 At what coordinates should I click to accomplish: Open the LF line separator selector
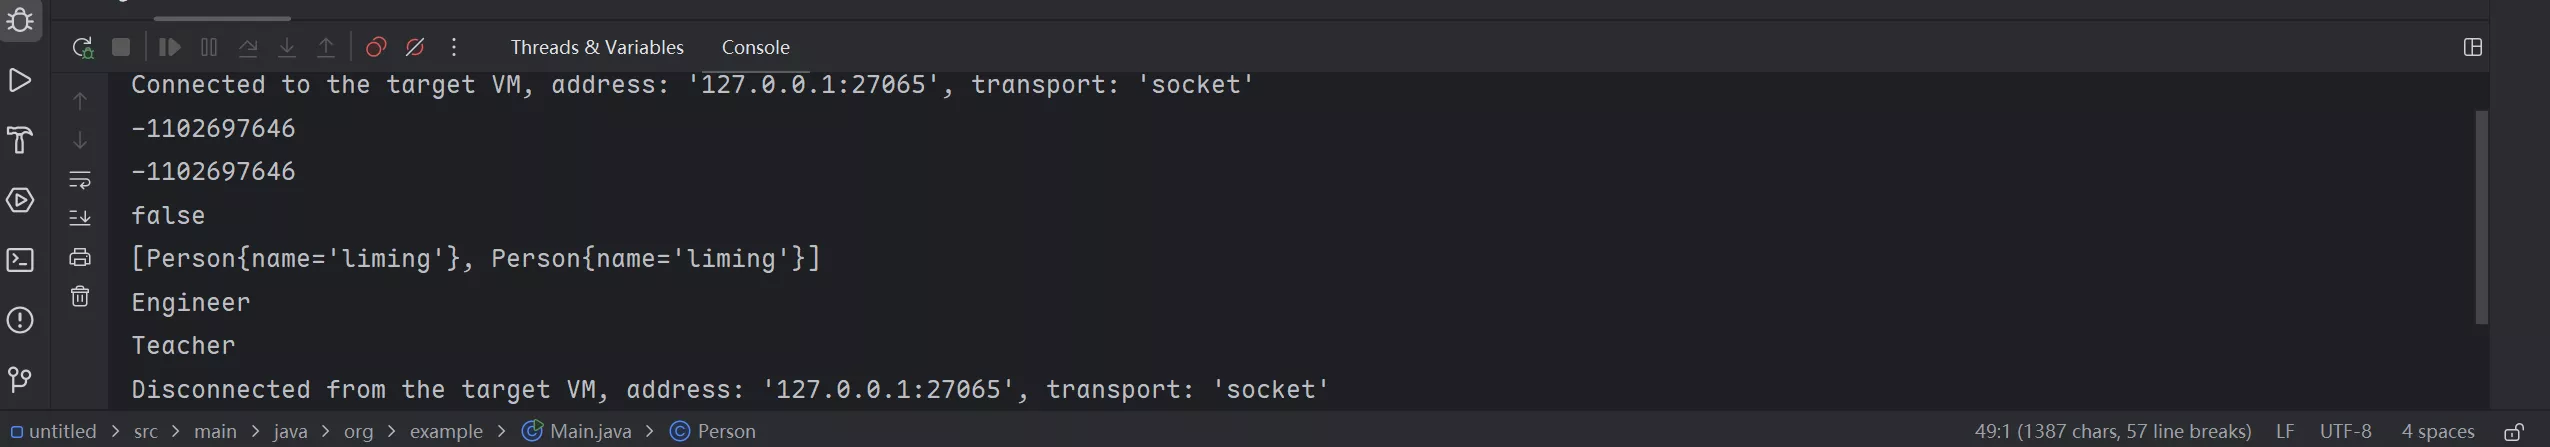point(2285,432)
